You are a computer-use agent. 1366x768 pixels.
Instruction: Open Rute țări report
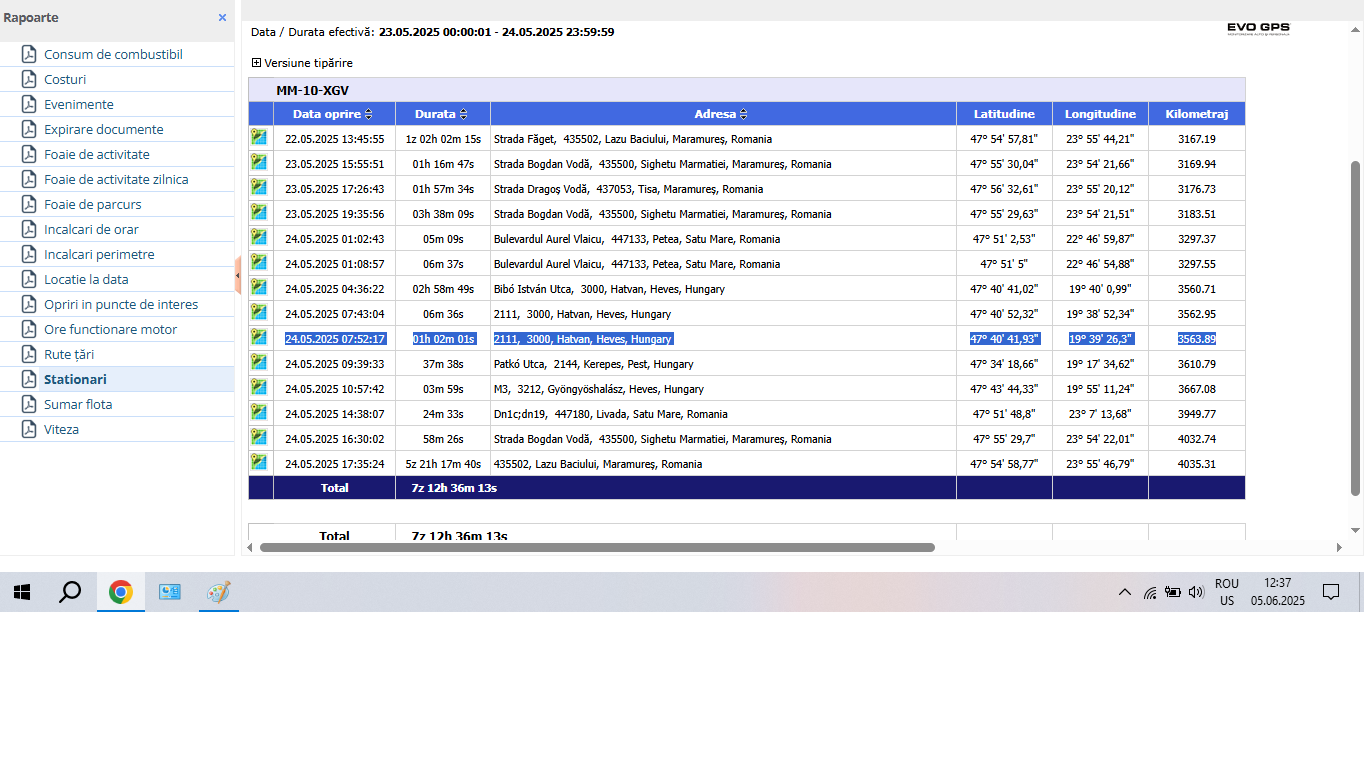point(69,354)
